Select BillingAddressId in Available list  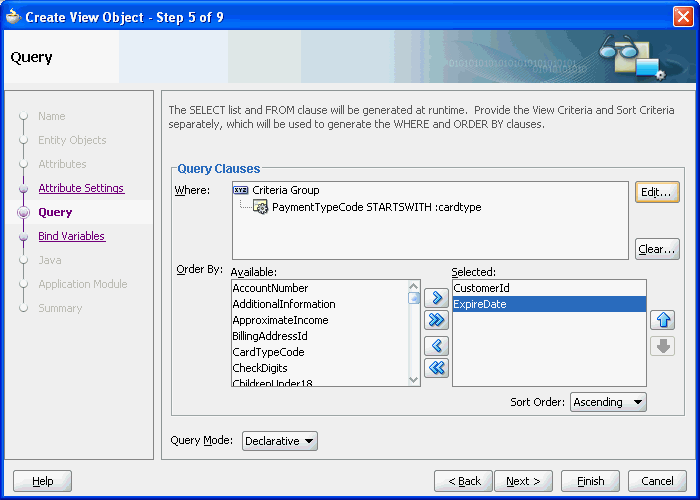(x=320, y=336)
